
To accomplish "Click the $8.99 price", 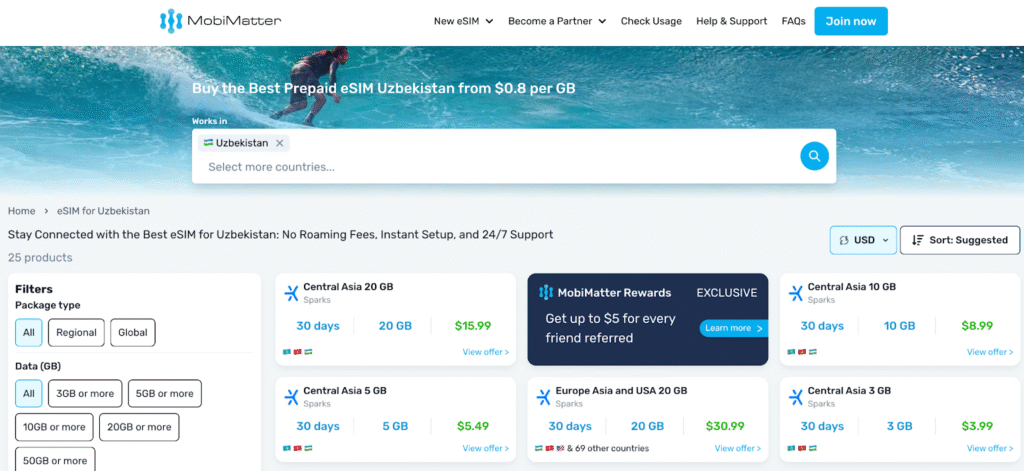I will [977, 325].
